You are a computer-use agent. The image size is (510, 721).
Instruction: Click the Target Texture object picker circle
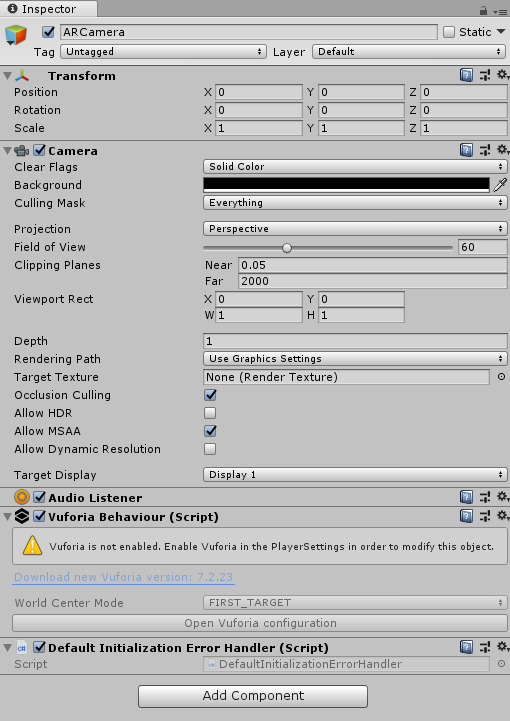501,377
